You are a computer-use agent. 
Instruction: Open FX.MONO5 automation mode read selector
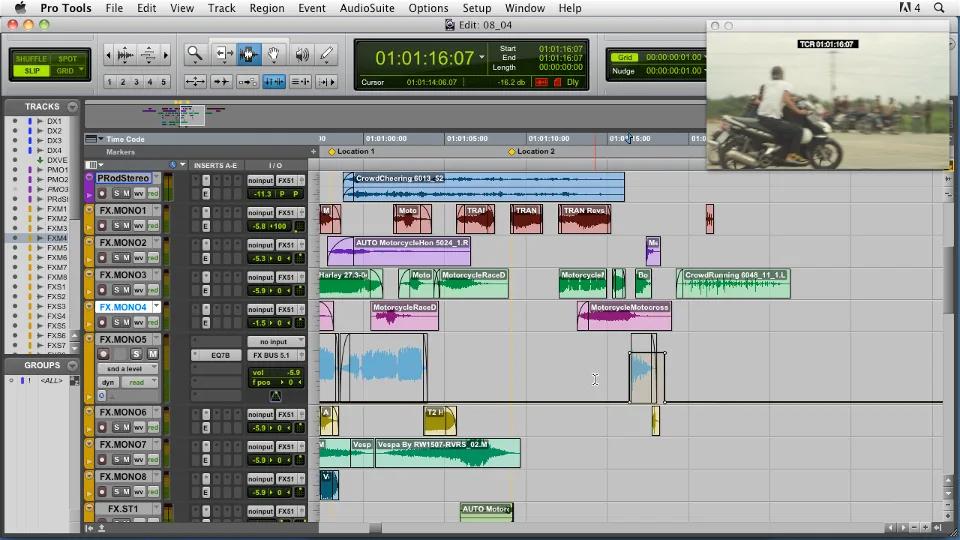coord(140,382)
